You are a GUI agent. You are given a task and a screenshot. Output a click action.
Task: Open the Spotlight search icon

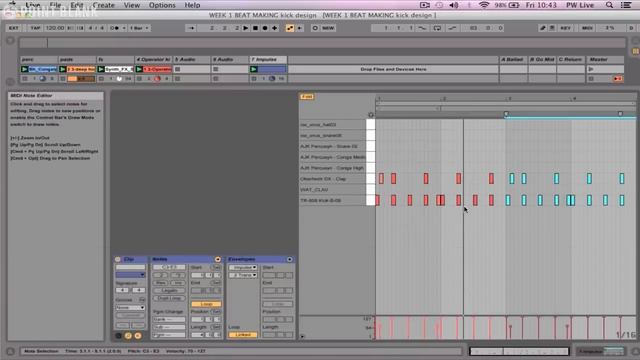click(609, 5)
